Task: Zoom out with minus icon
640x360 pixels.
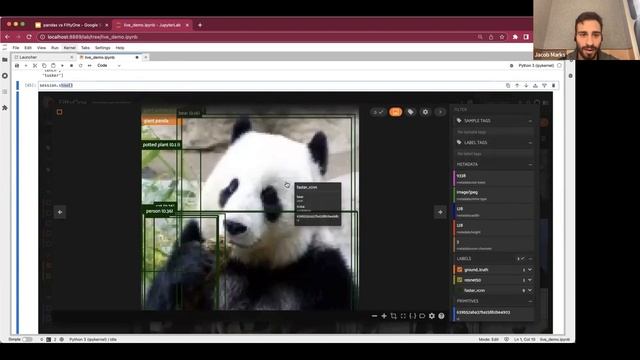Action: pyautogui.click(x=374, y=316)
